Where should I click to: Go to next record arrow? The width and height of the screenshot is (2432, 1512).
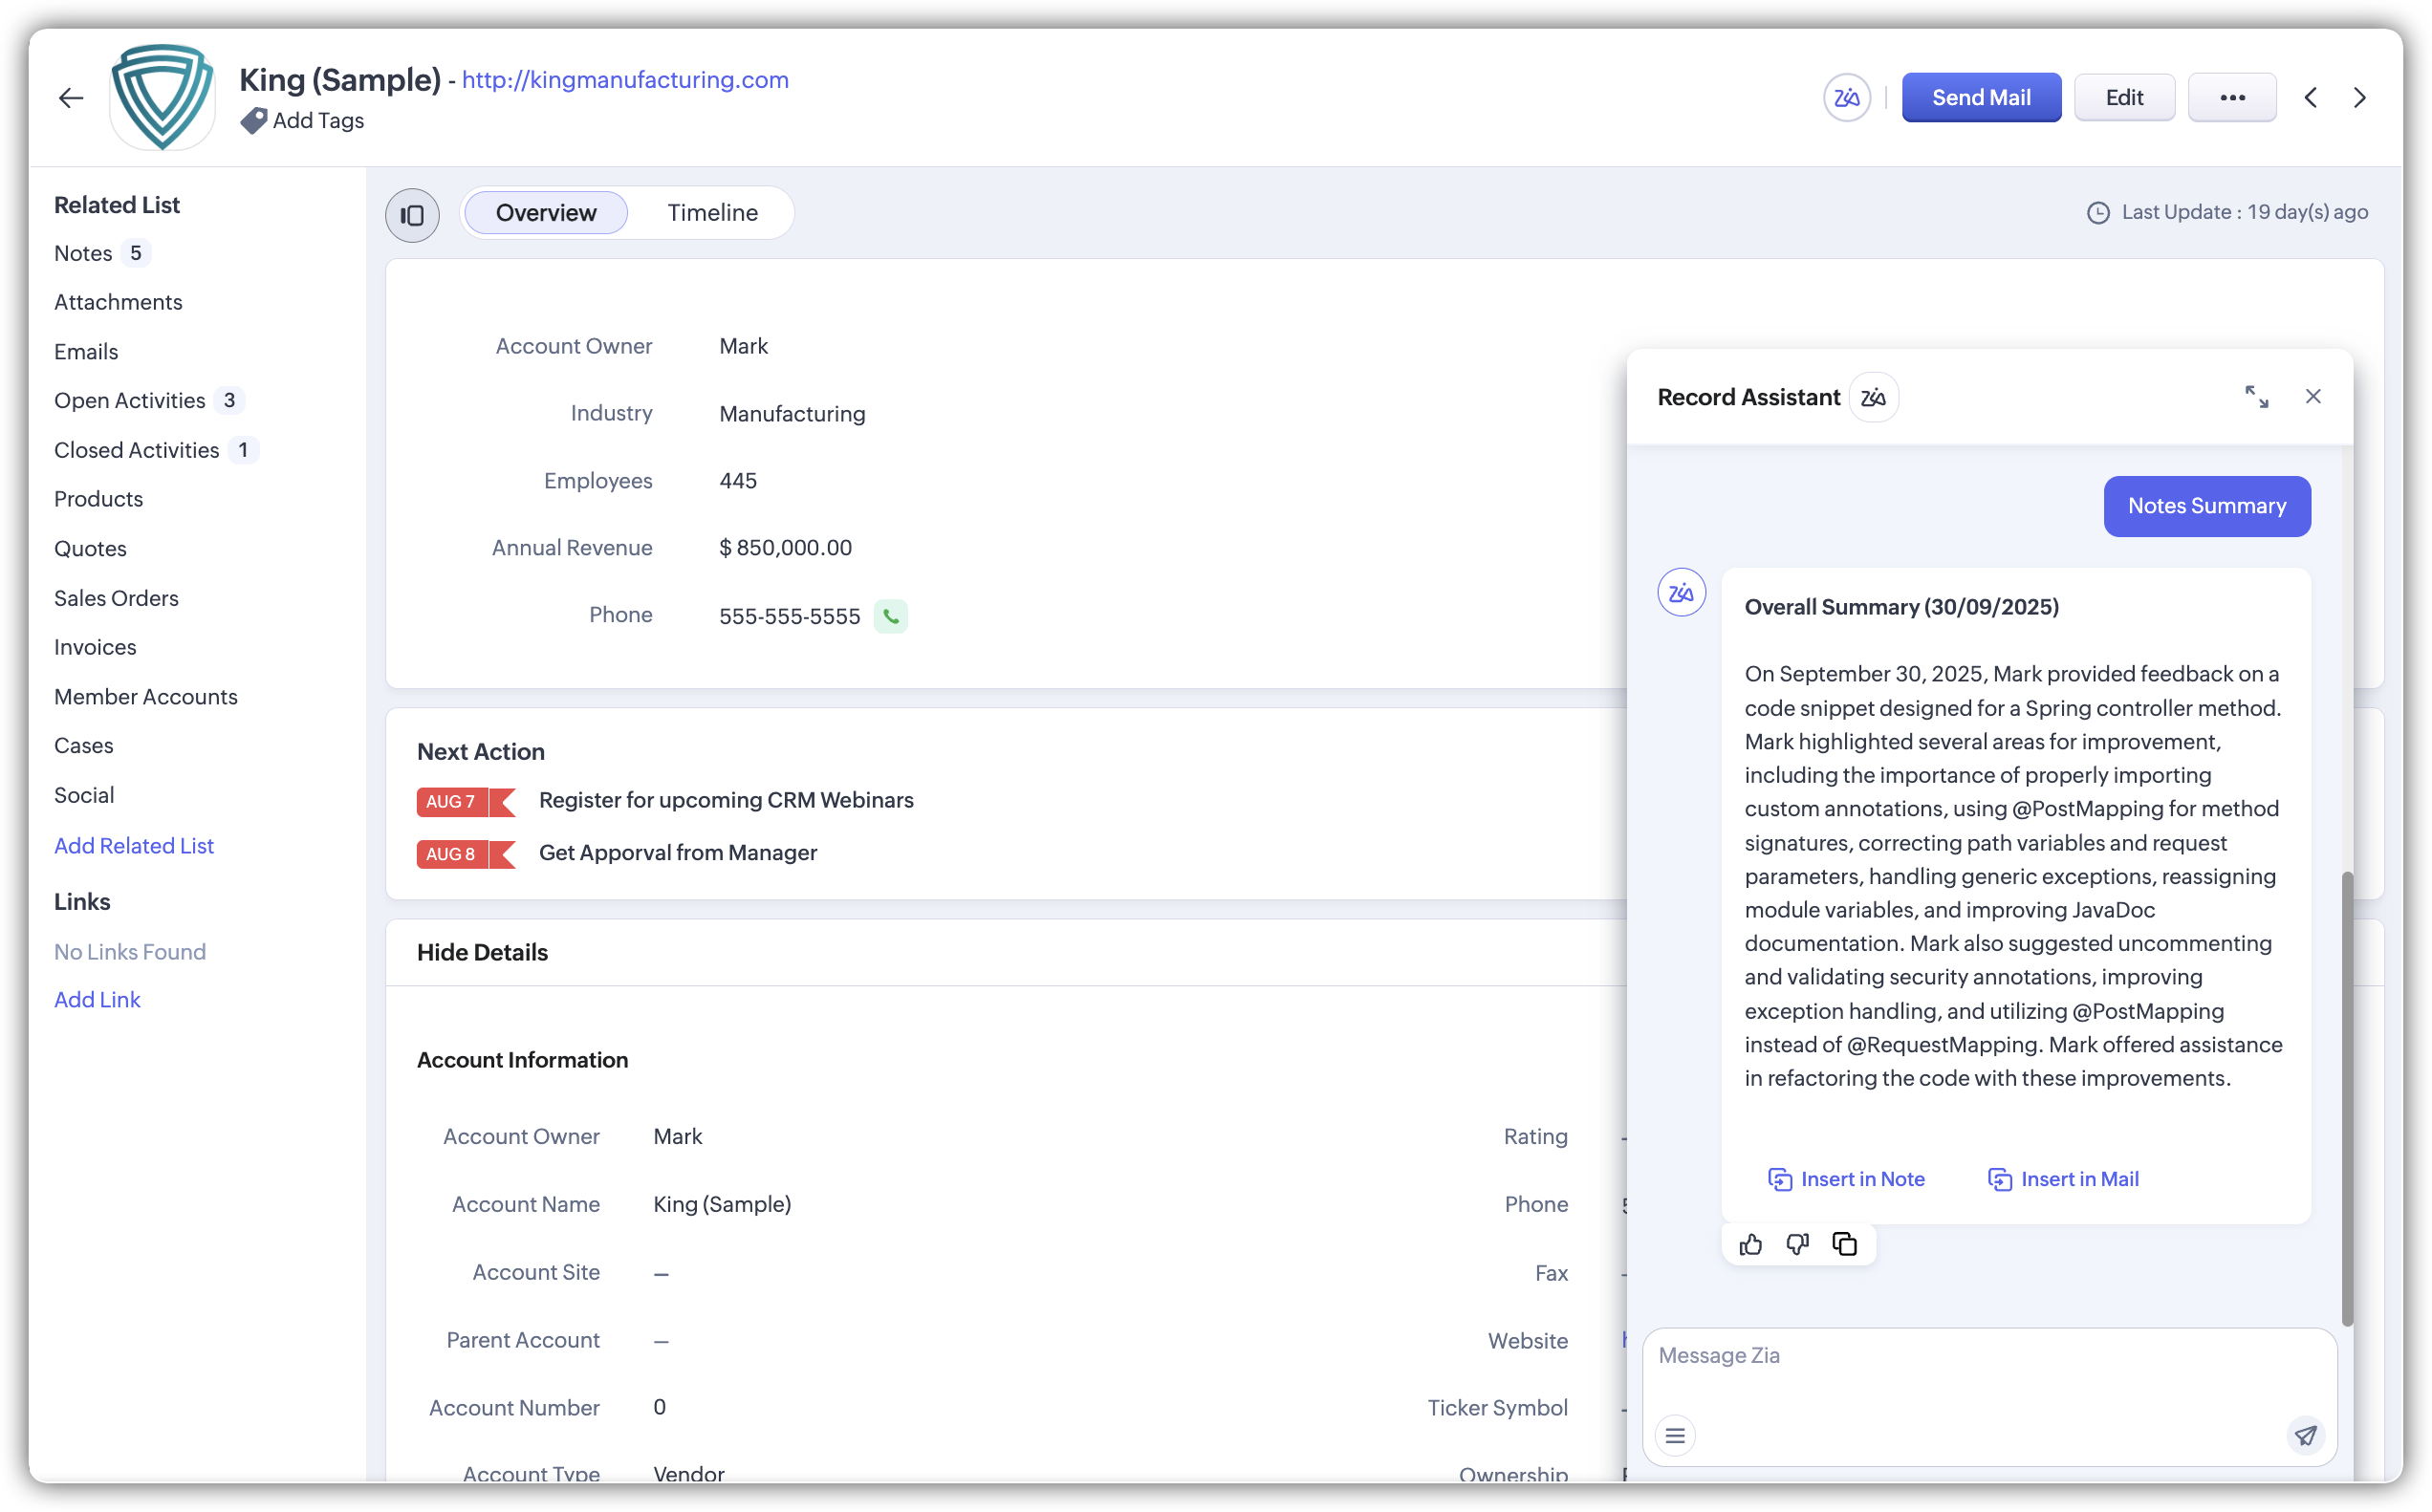(2360, 98)
